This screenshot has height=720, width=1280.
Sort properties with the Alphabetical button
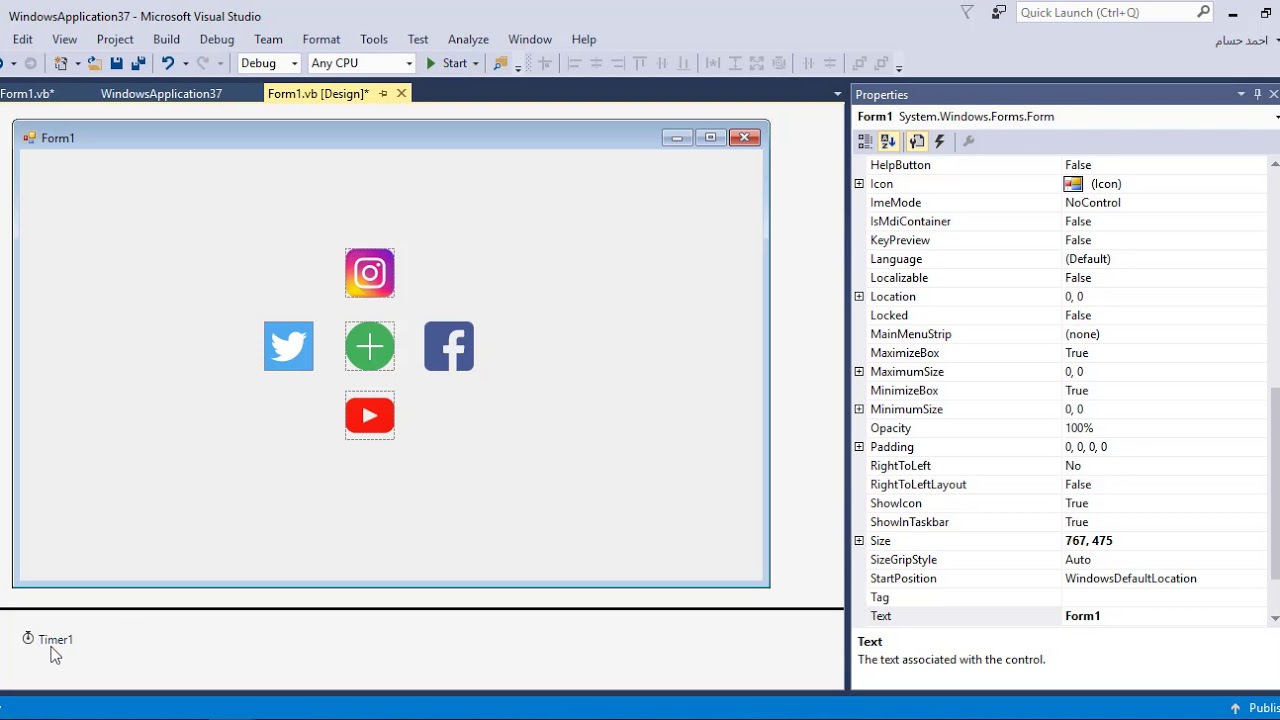click(x=888, y=142)
